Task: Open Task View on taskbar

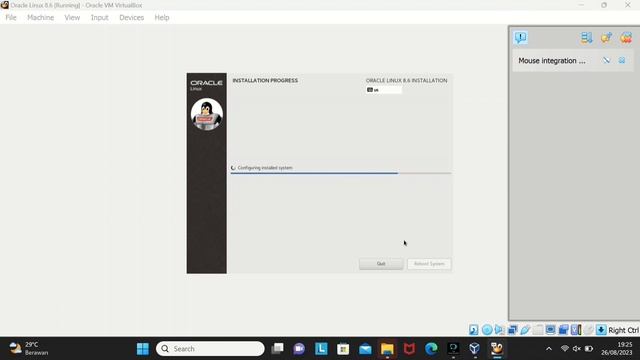Action: pyautogui.click(x=278, y=349)
